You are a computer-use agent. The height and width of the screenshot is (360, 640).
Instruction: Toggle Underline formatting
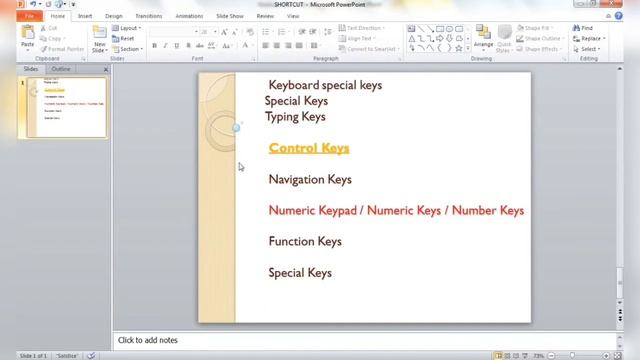(x=176, y=46)
